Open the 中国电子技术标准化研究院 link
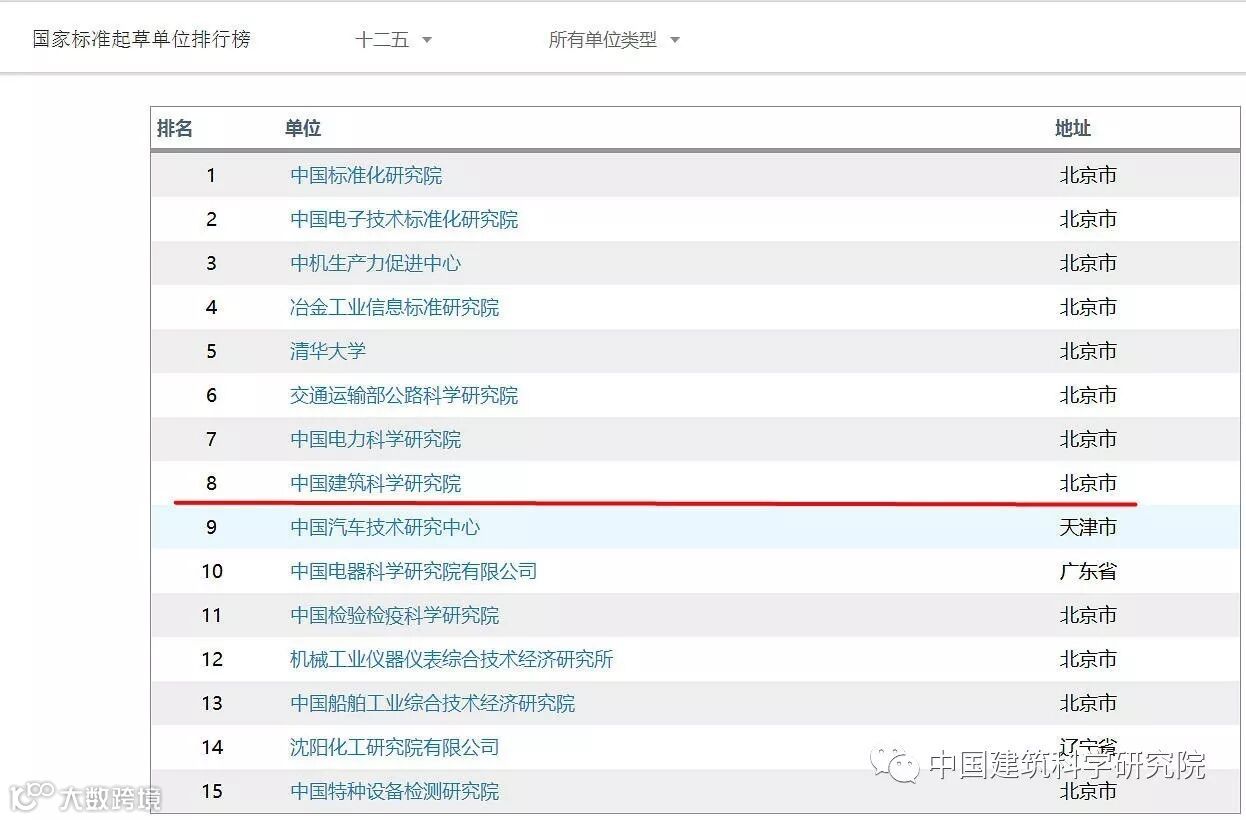 404,219
